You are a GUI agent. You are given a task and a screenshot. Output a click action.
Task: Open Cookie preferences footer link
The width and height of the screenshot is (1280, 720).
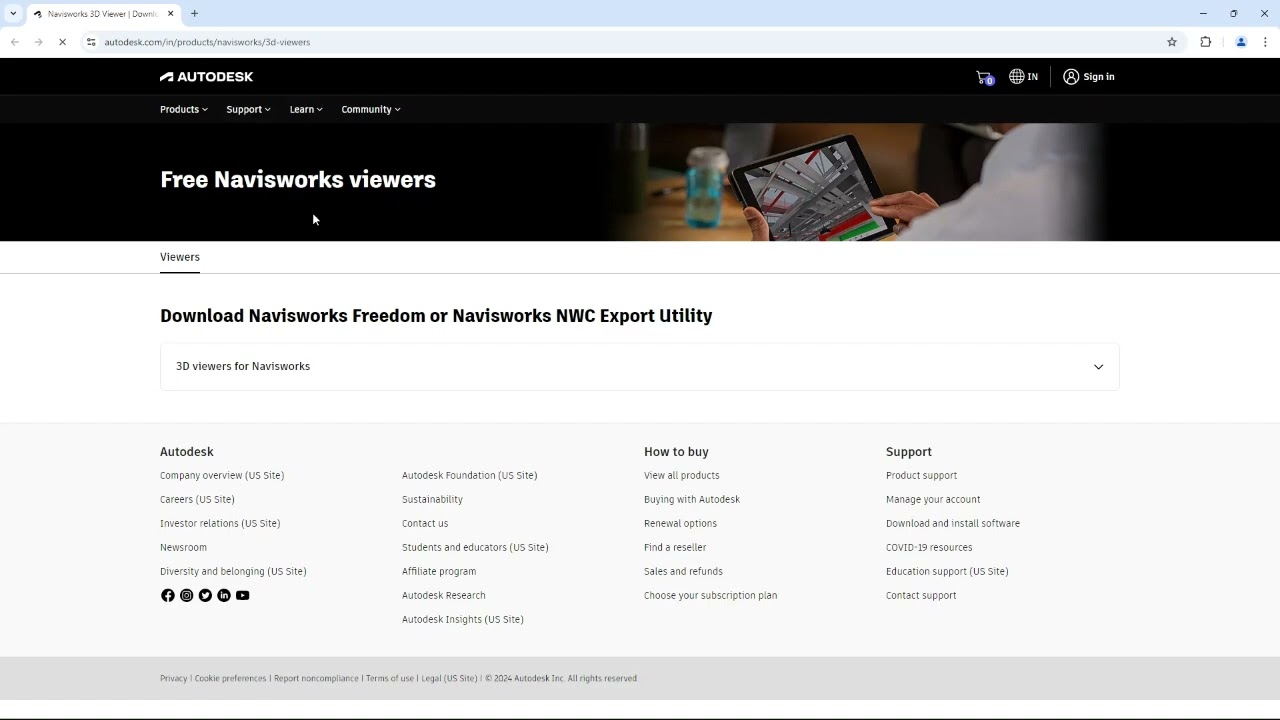pos(230,679)
